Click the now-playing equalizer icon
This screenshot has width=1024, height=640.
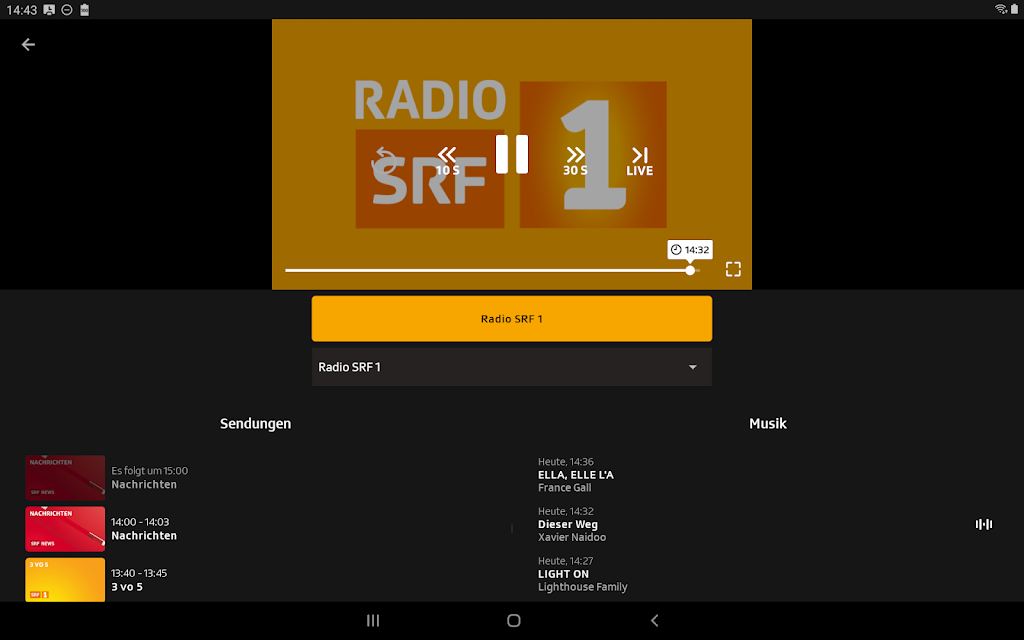coord(984,524)
